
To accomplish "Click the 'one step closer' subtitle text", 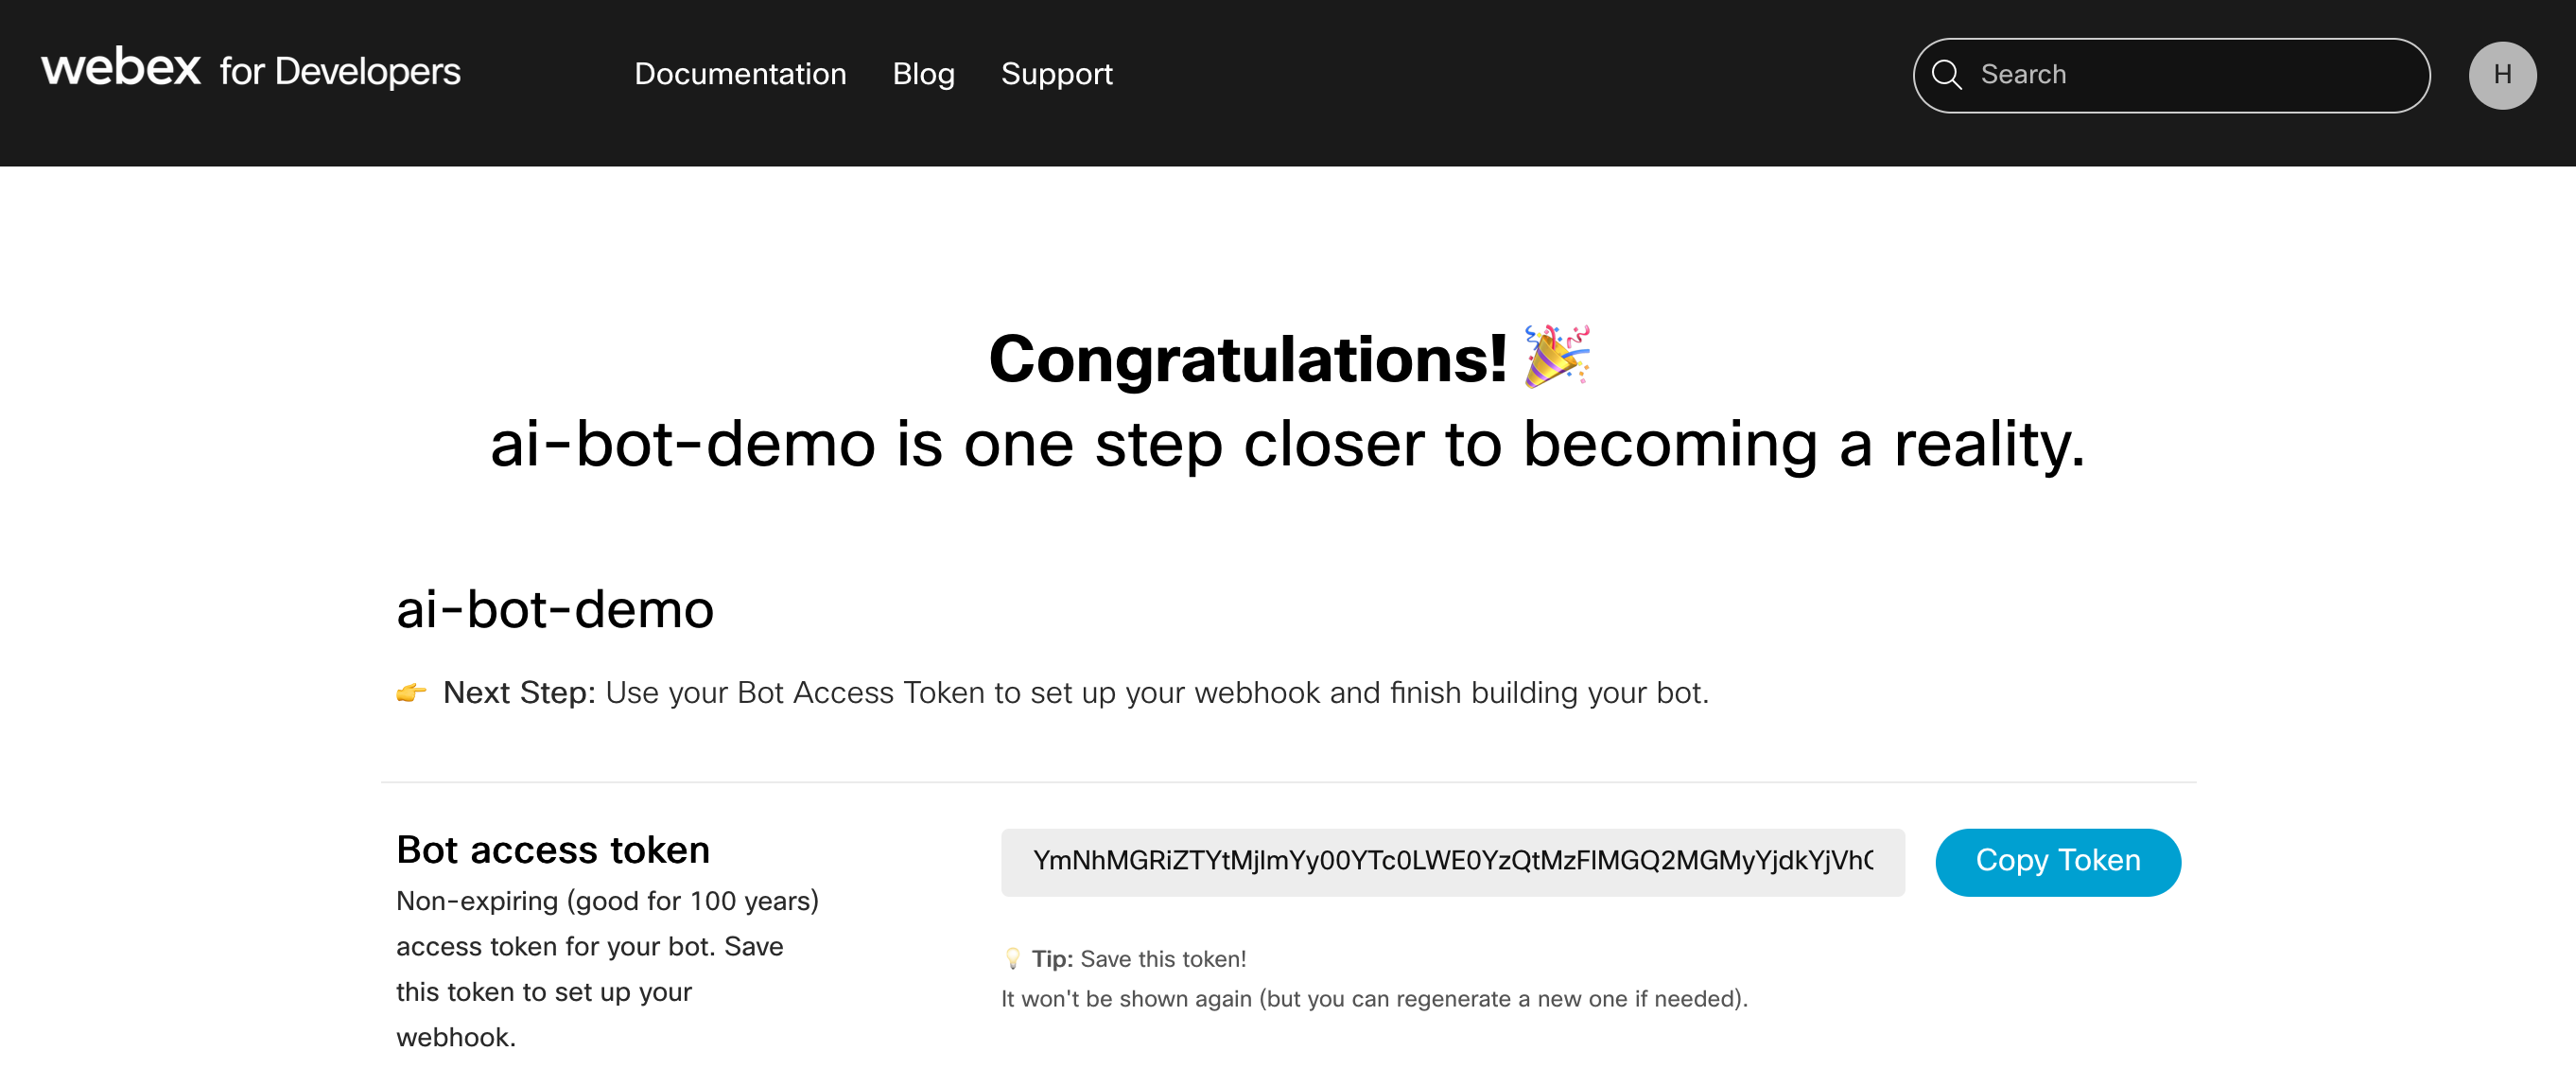I will tap(1288, 444).
